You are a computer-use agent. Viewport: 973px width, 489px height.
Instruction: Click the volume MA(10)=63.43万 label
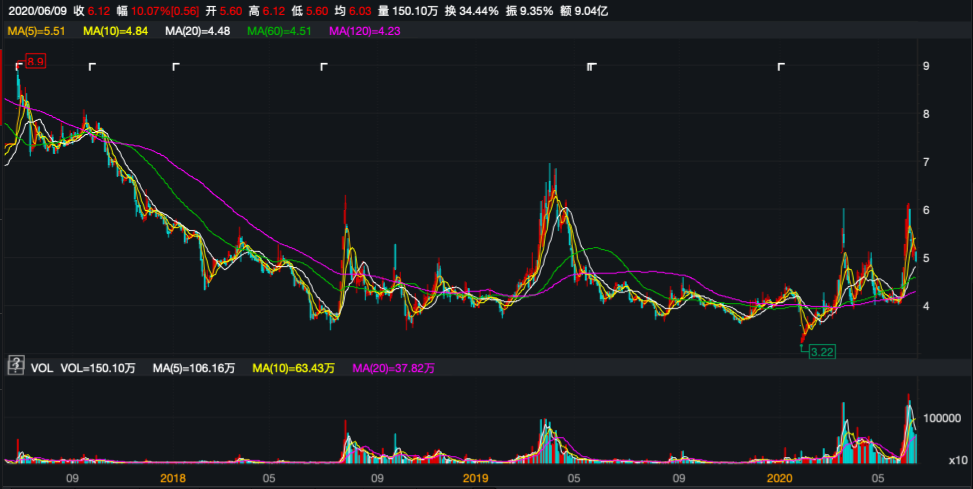(x=293, y=369)
